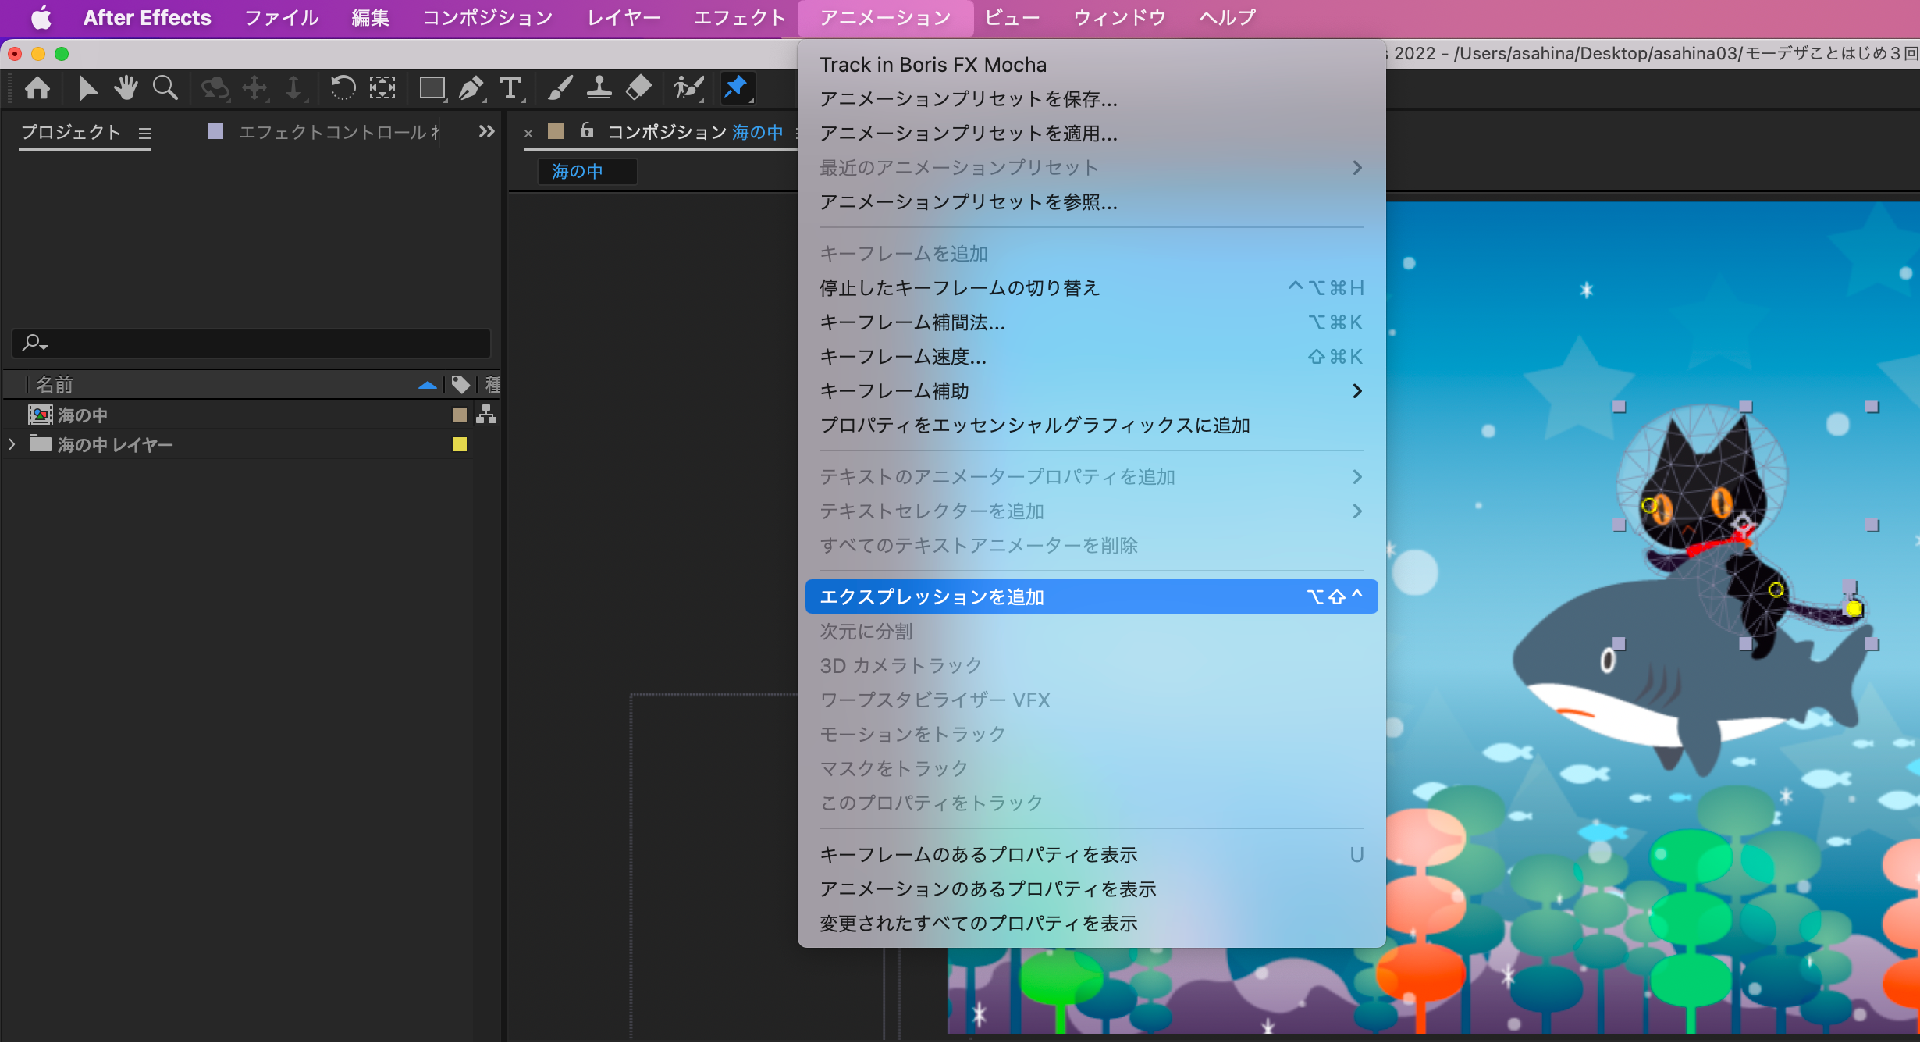Open the エフェクト menu in menu bar
The width and height of the screenshot is (1920, 1042).
[739, 18]
